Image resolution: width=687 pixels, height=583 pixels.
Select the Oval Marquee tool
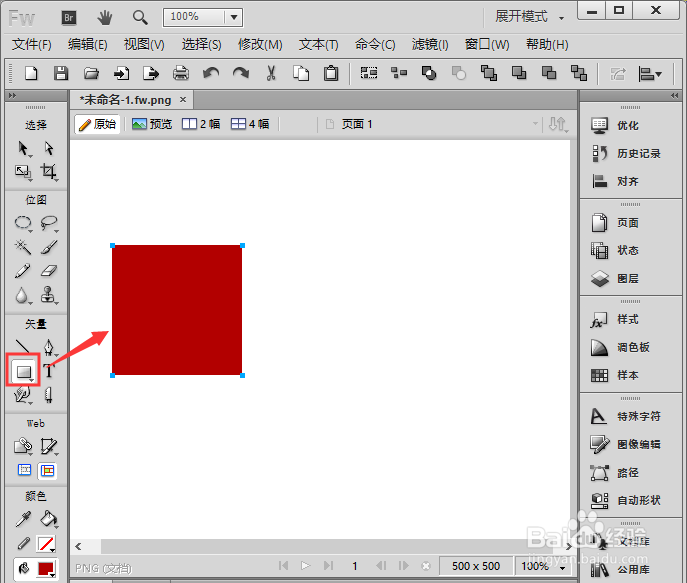coord(23,223)
